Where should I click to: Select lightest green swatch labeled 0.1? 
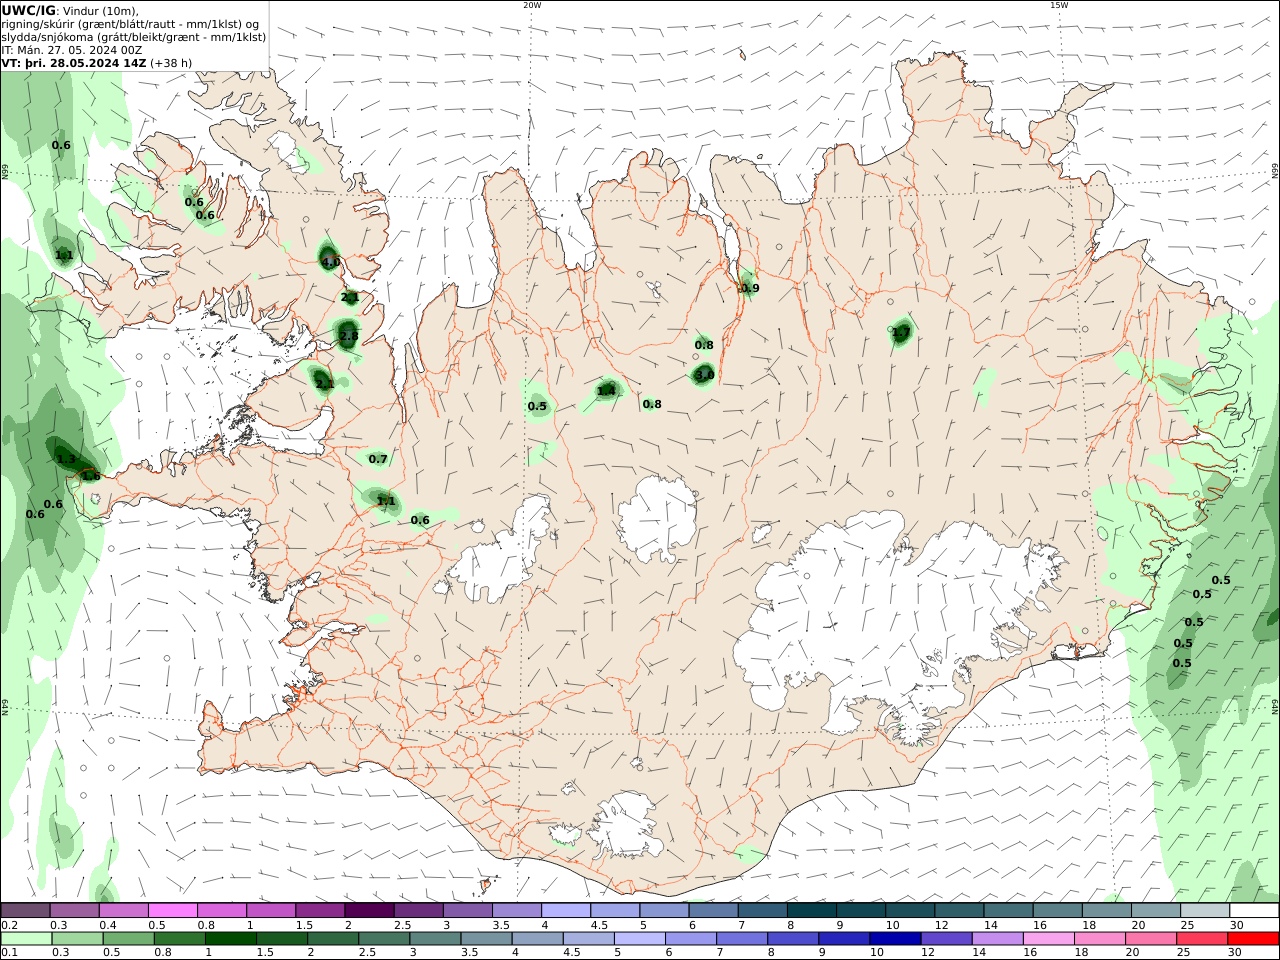(26, 938)
